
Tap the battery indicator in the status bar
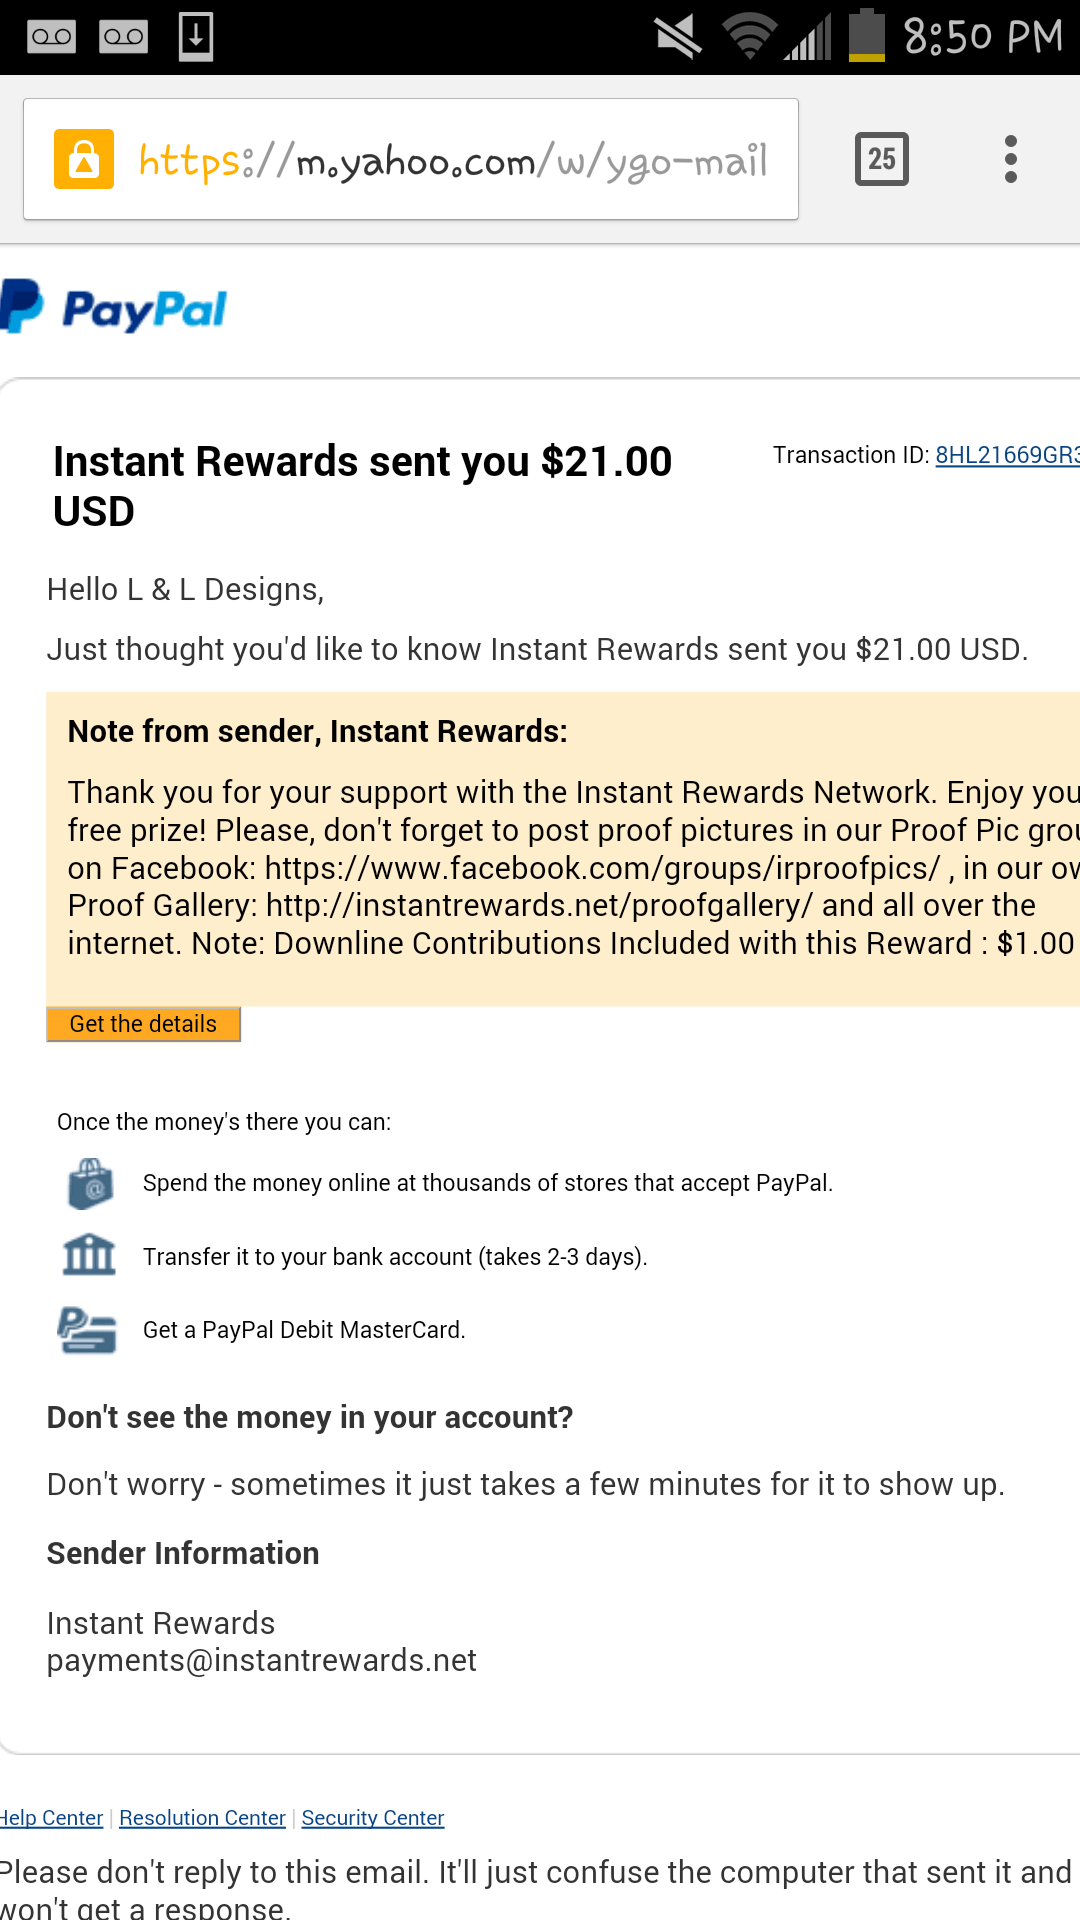867,35
